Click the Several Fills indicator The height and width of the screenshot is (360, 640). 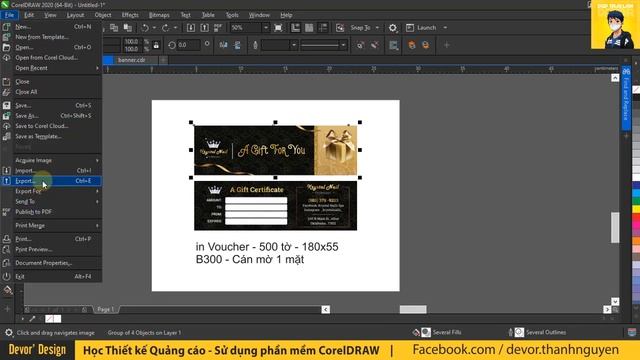(x=437, y=332)
